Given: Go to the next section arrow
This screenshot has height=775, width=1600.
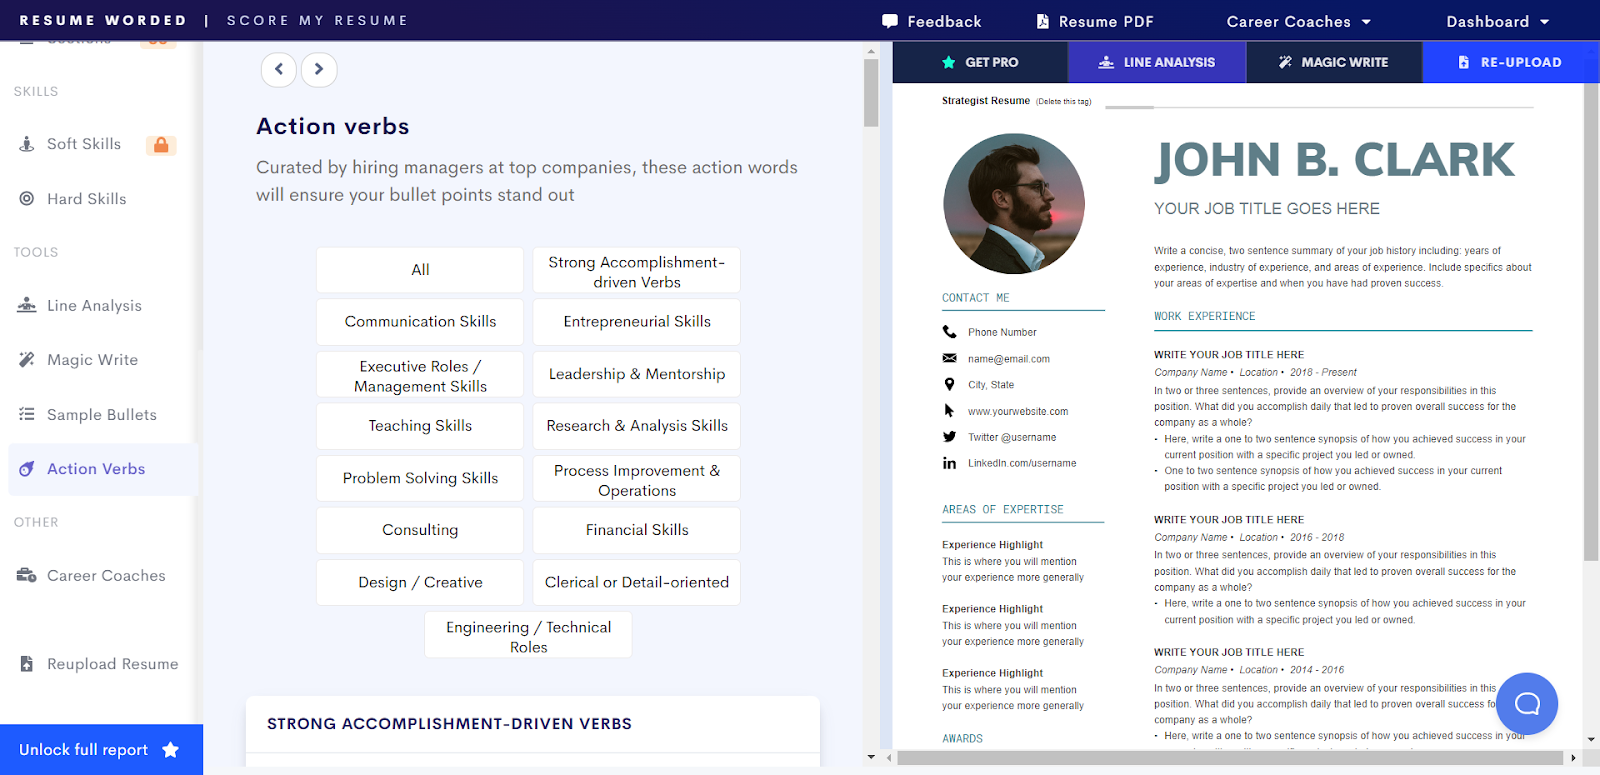Looking at the screenshot, I should point(319,69).
